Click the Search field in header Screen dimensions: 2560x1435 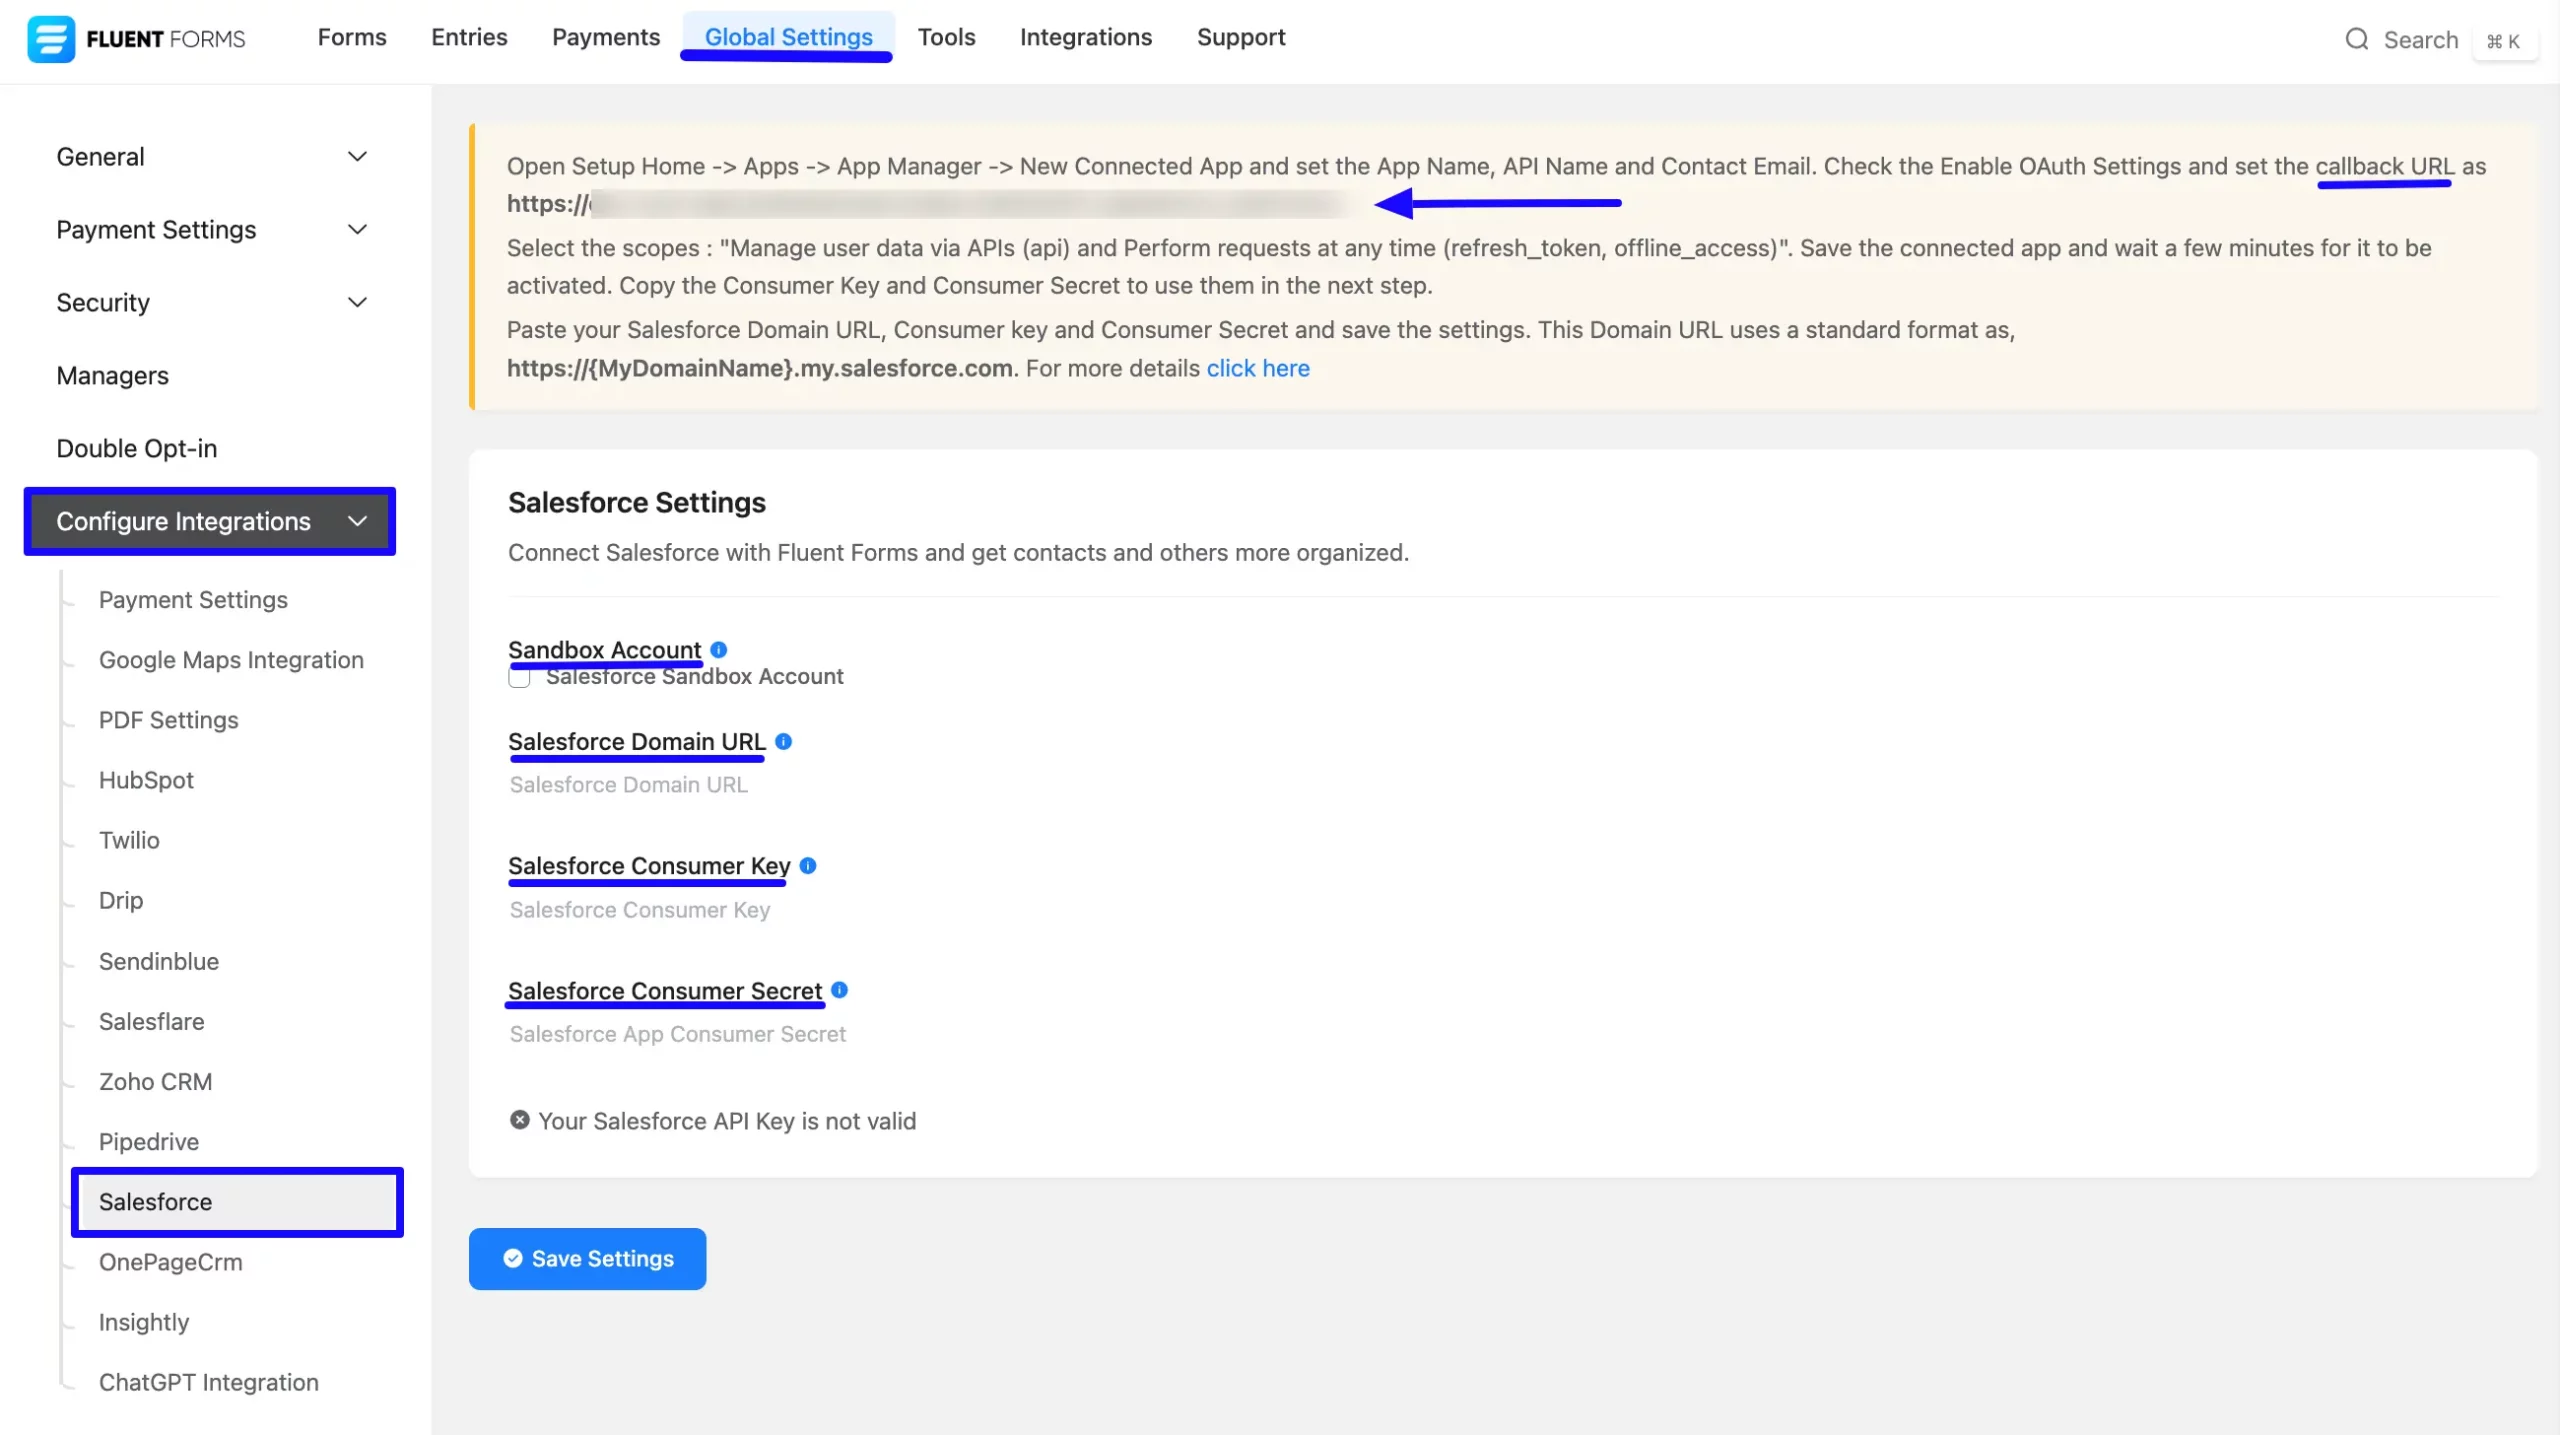click(2420, 40)
